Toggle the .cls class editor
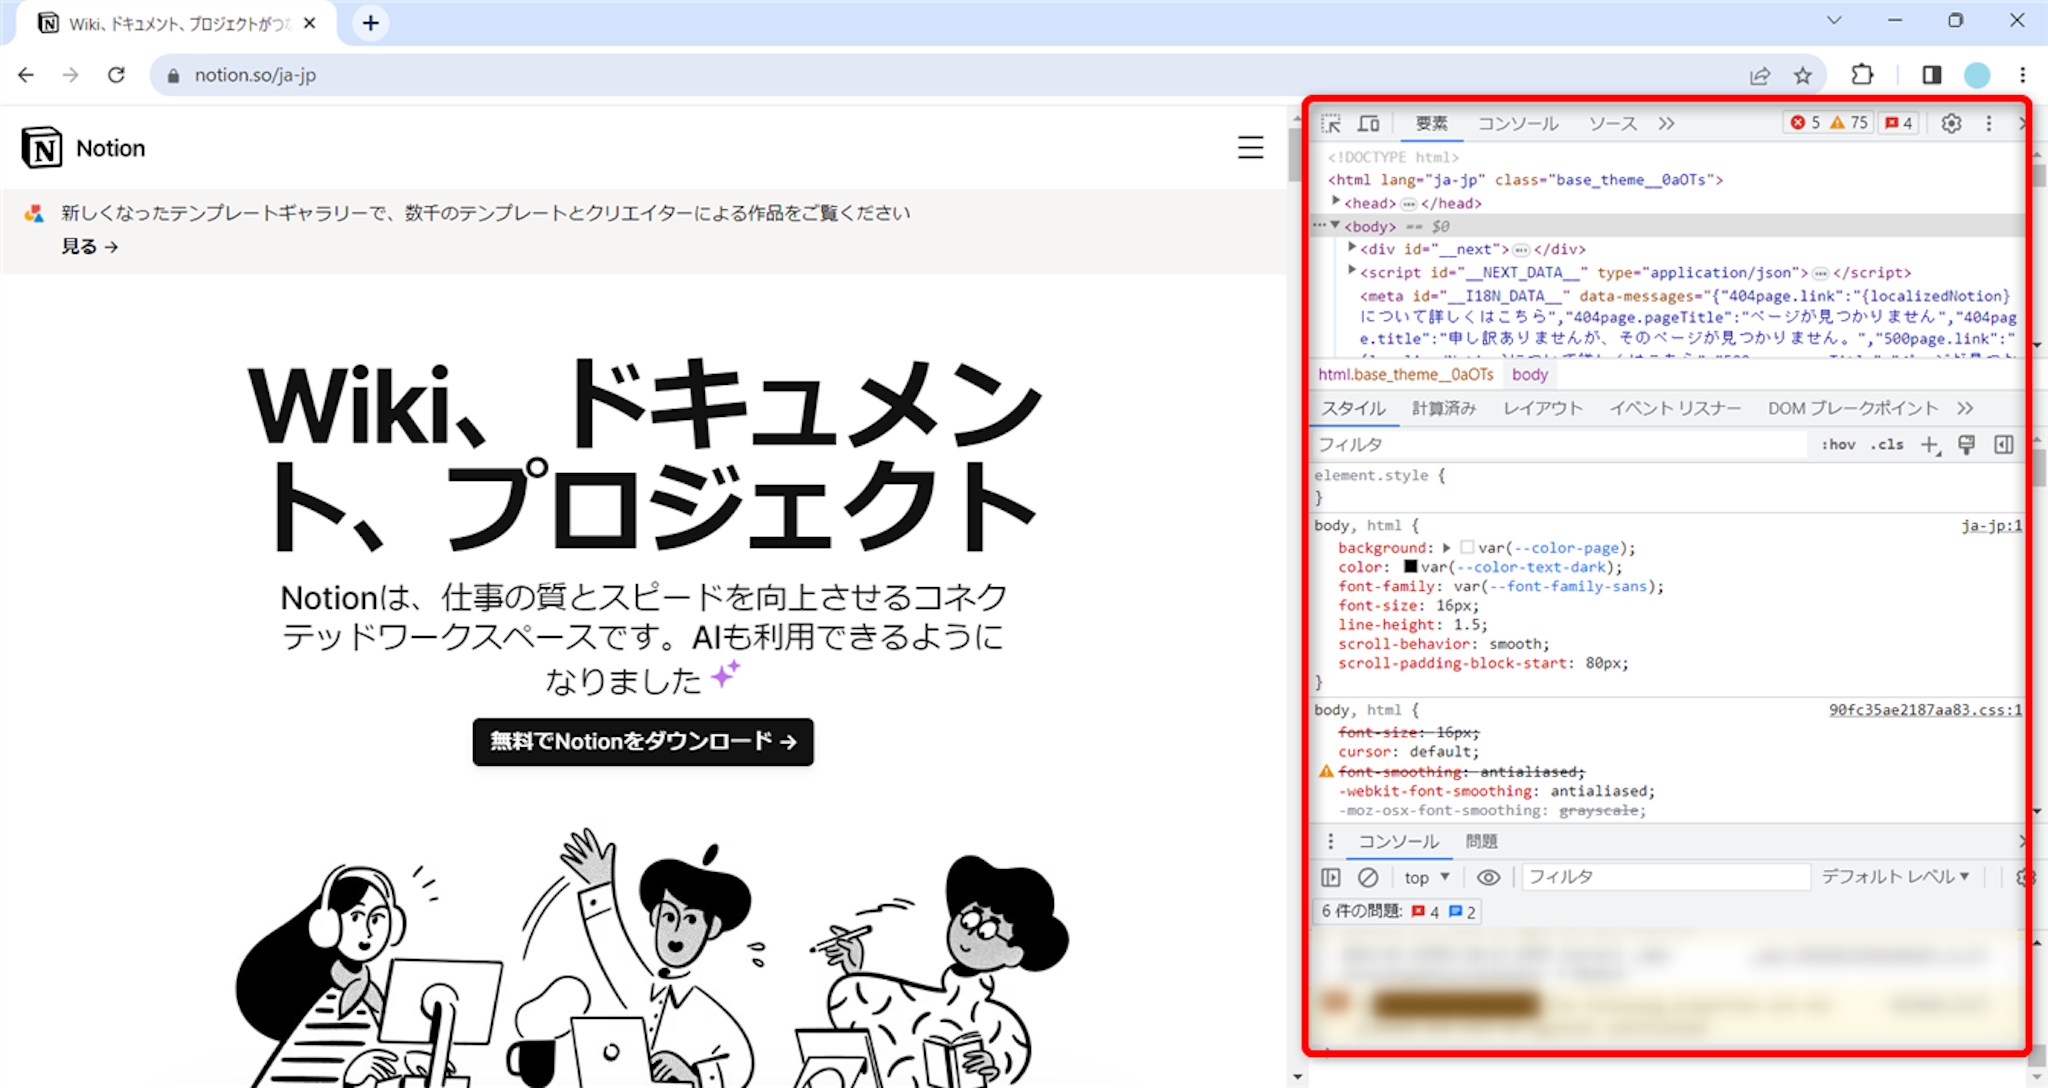 point(1887,445)
